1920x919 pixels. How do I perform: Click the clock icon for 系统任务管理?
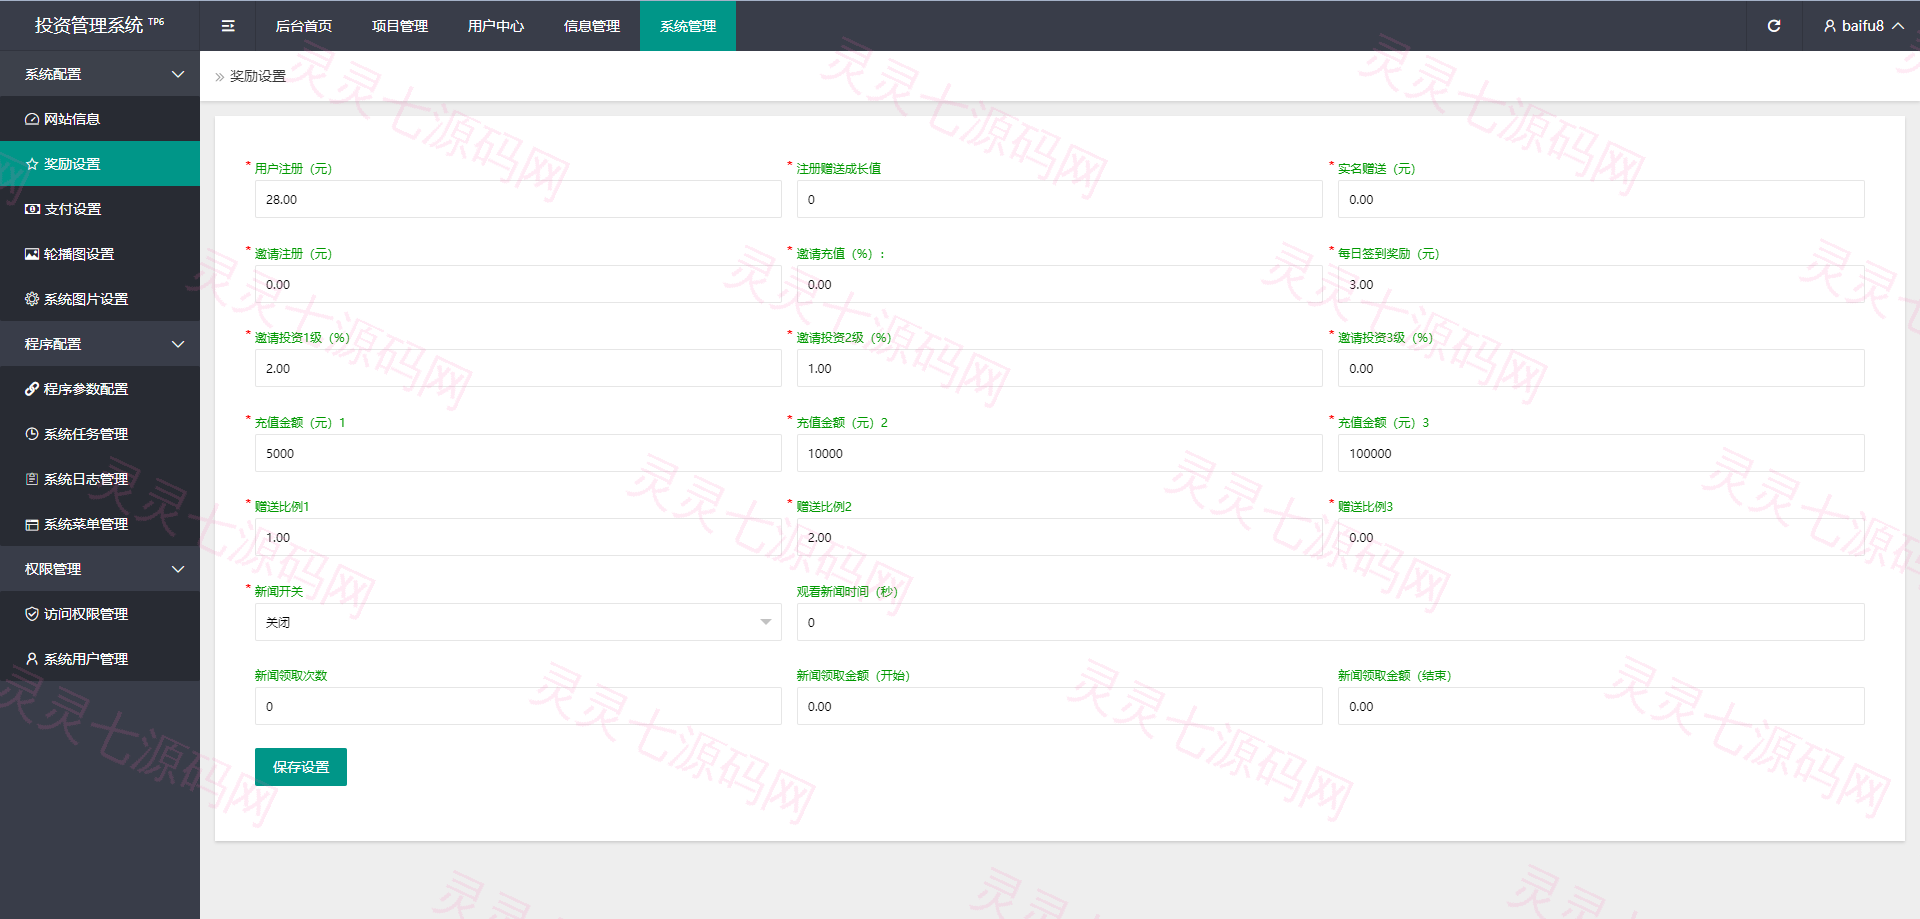[x=32, y=434]
